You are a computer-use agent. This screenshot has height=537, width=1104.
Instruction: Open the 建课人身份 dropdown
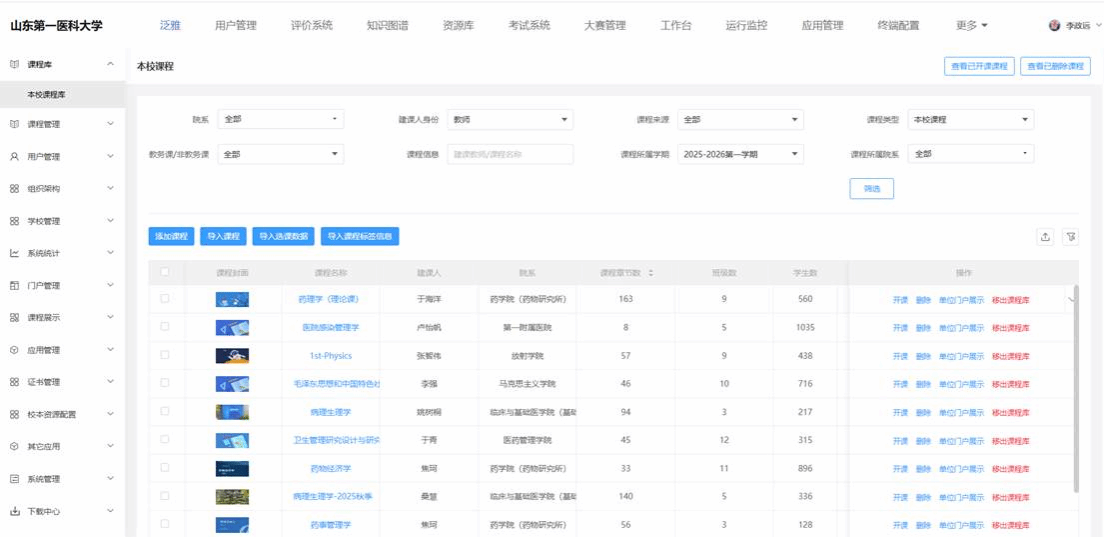tap(510, 120)
